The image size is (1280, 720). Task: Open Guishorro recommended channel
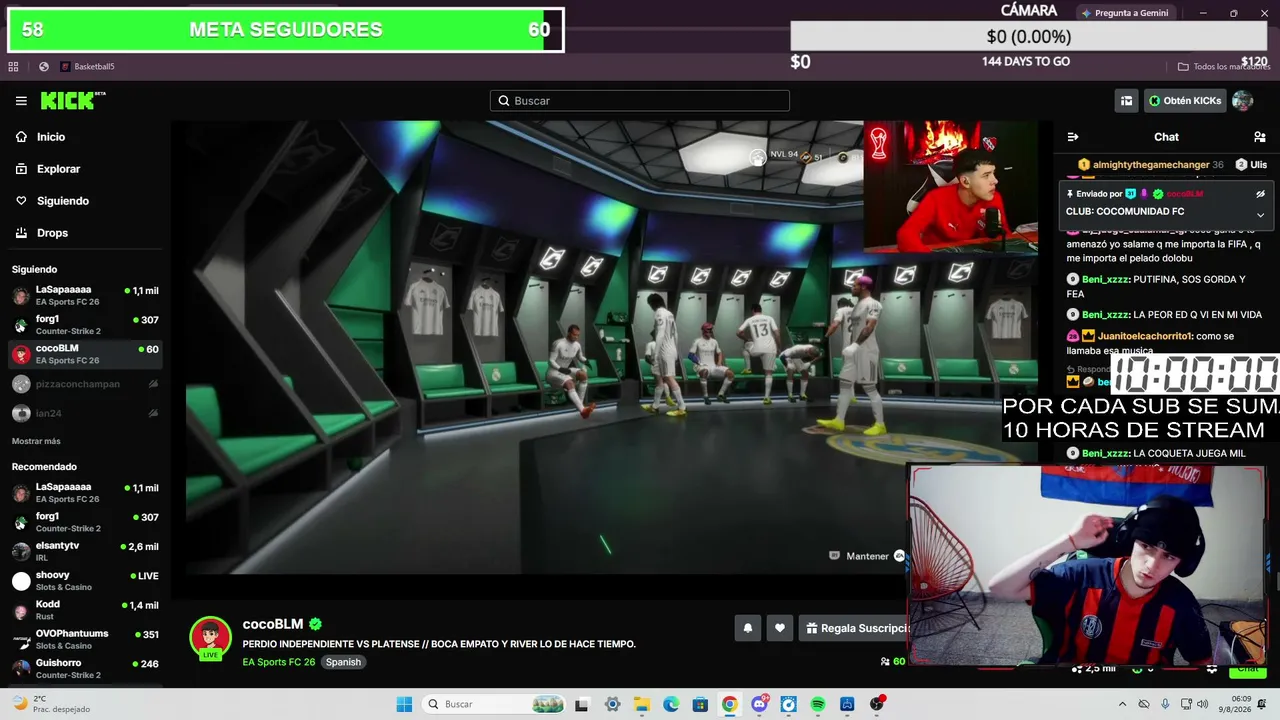click(85, 668)
